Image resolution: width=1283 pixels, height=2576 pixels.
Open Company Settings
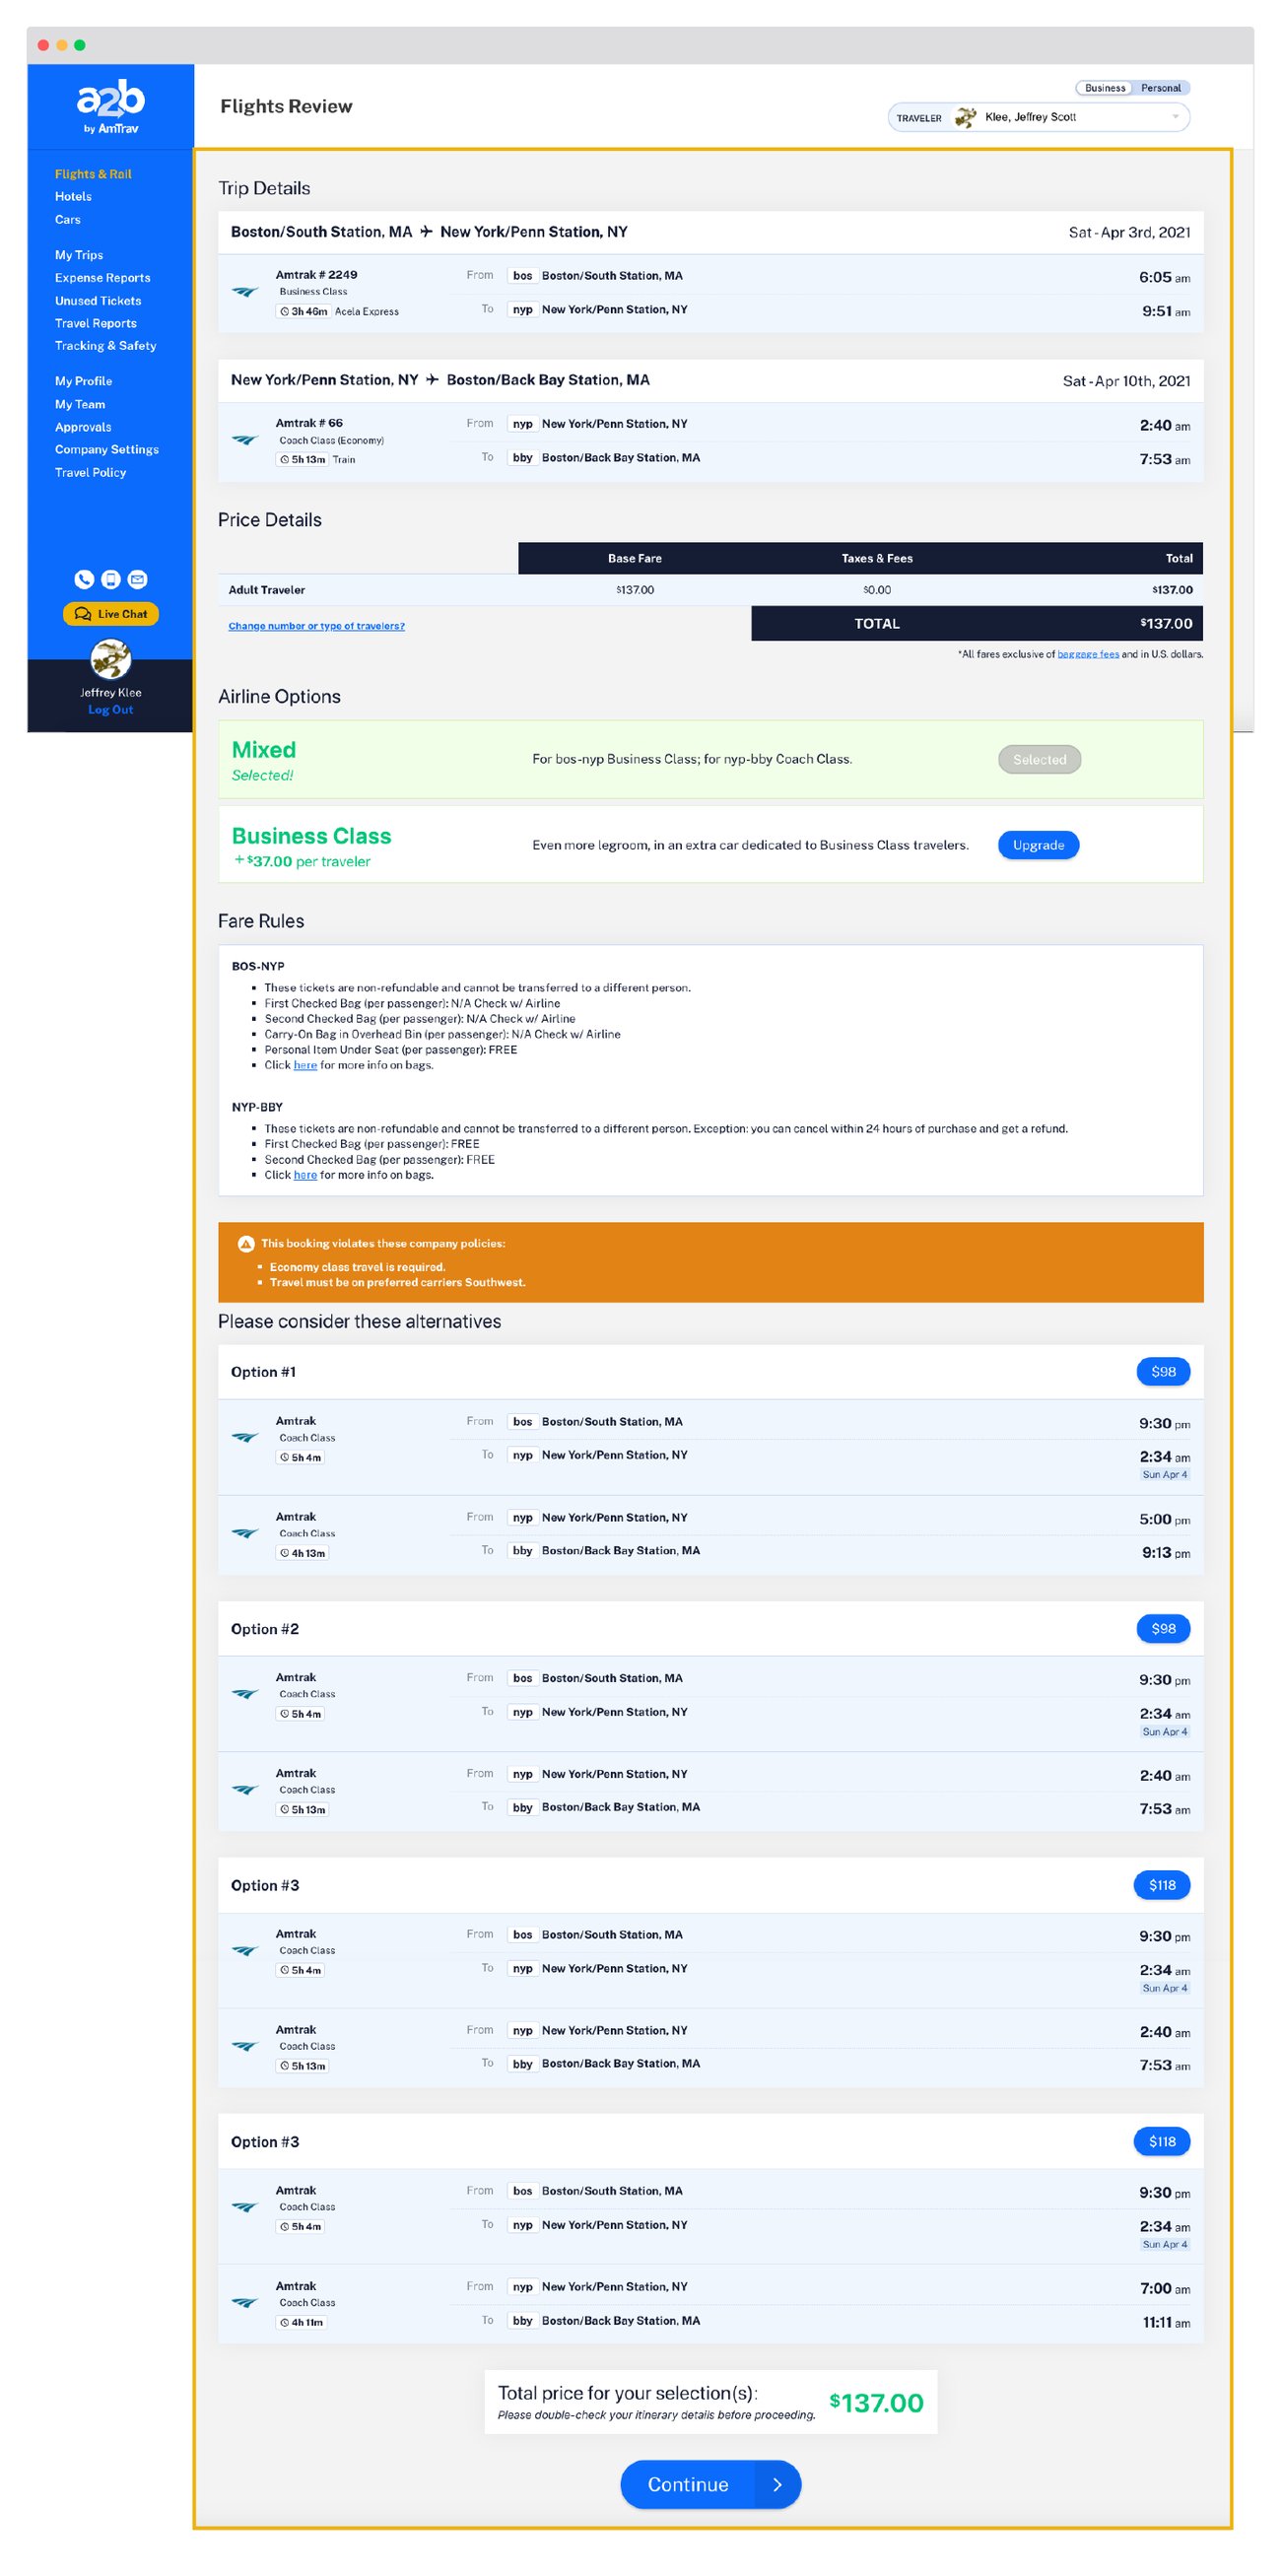[107, 450]
